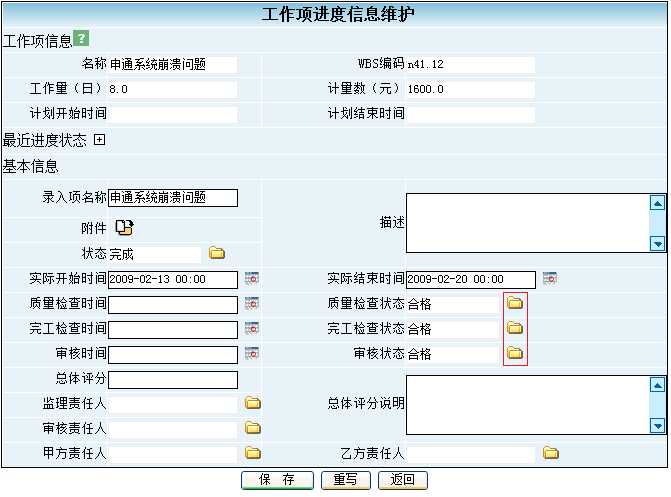
Task: Click the empty 计划结束时间 field
Action: point(471,115)
